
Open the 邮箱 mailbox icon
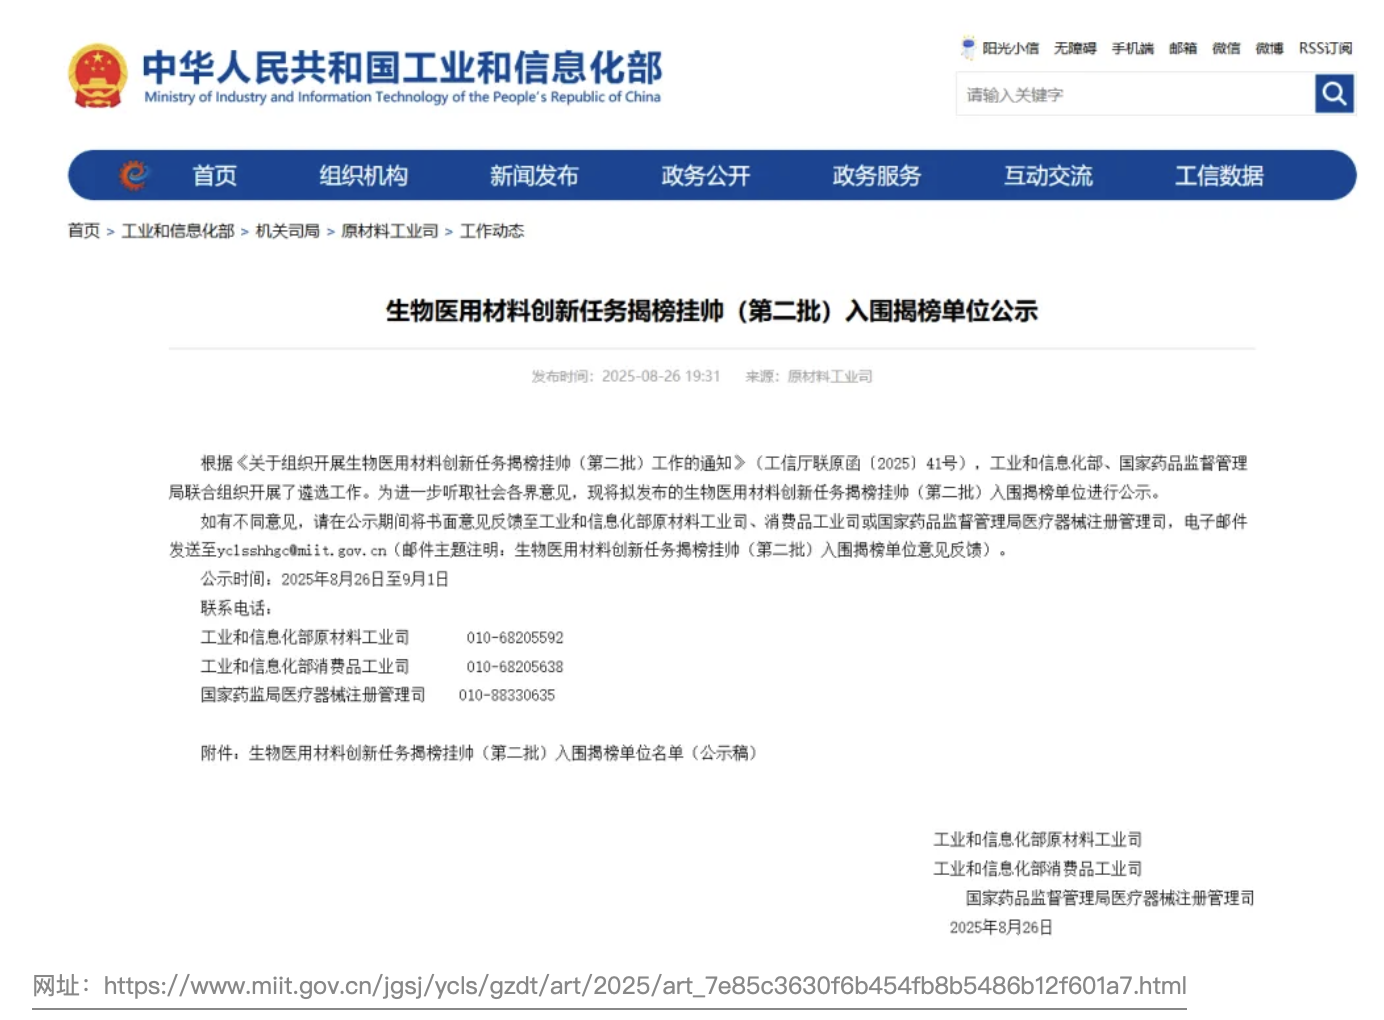[1182, 47]
